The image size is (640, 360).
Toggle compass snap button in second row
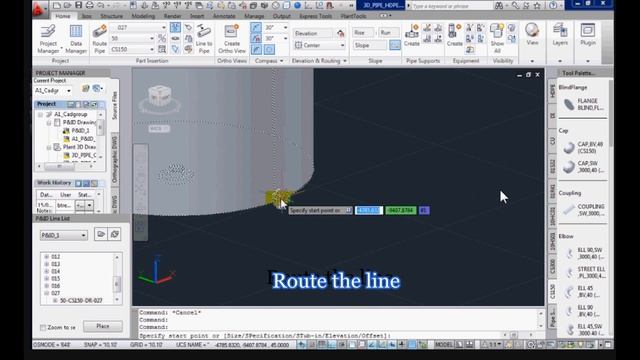tap(256, 38)
